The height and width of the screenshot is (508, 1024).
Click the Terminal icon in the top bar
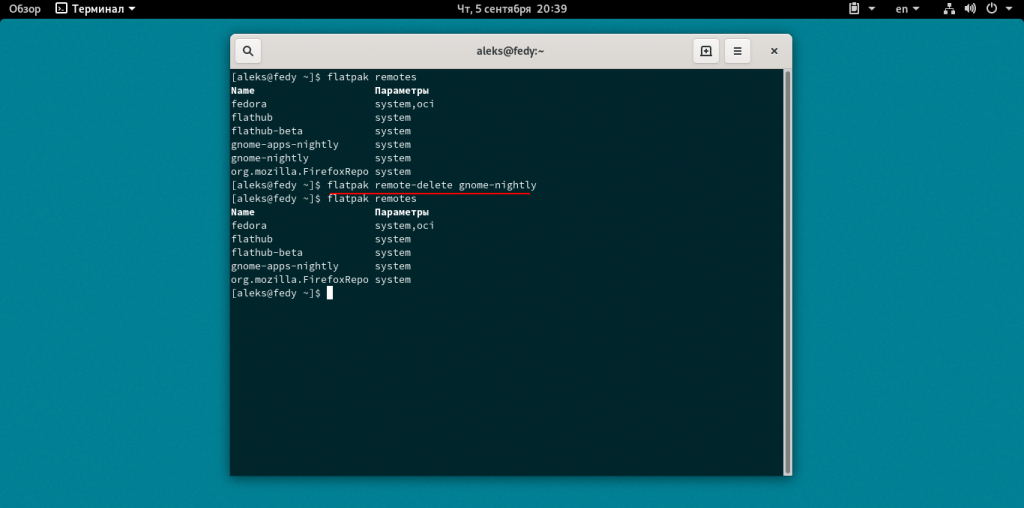(62, 9)
